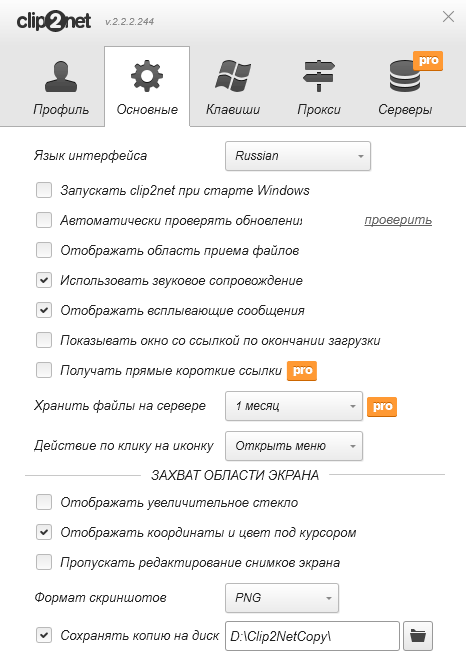The image size is (466, 660).
Task: Enable Запускать clip2net при старте Windows
Action: [x=44, y=190]
